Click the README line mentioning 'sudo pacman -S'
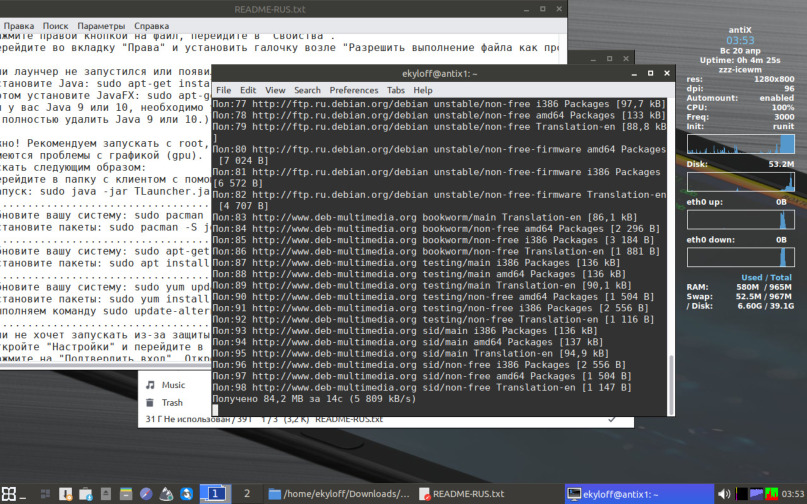 [105, 227]
